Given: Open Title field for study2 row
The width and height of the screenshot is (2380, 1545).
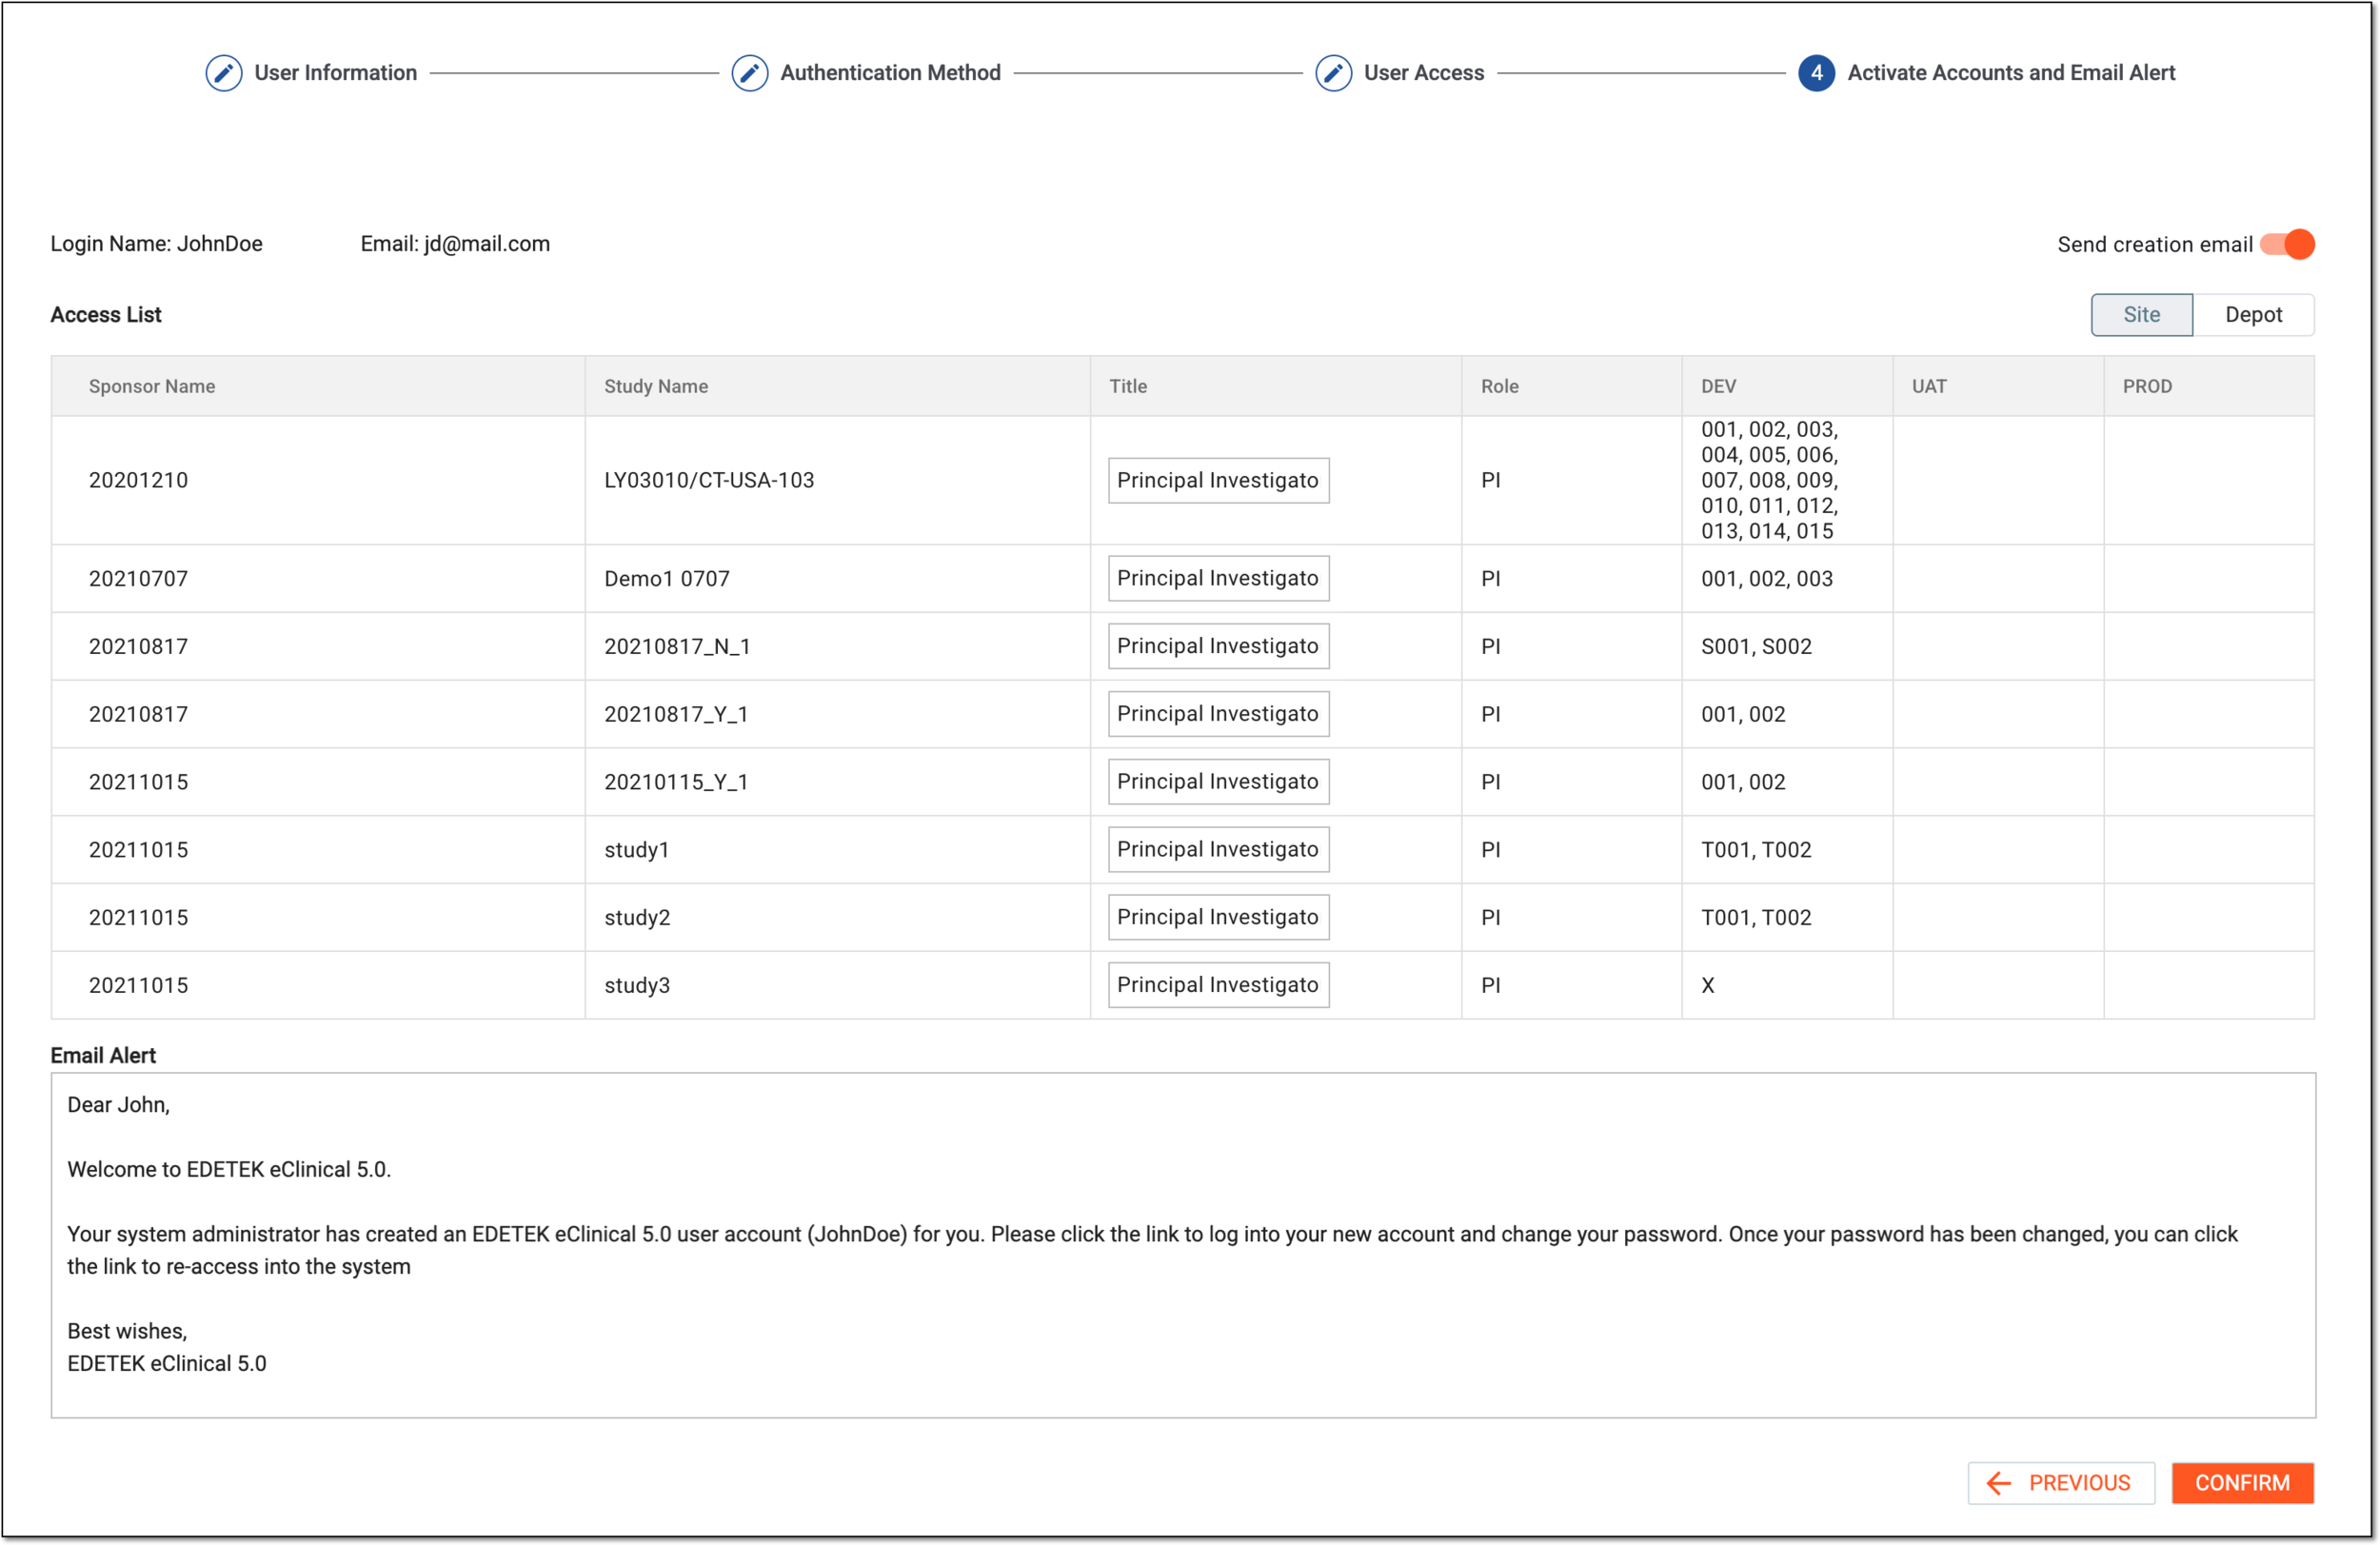Looking at the screenshot, I should [x=1218, y=918].
